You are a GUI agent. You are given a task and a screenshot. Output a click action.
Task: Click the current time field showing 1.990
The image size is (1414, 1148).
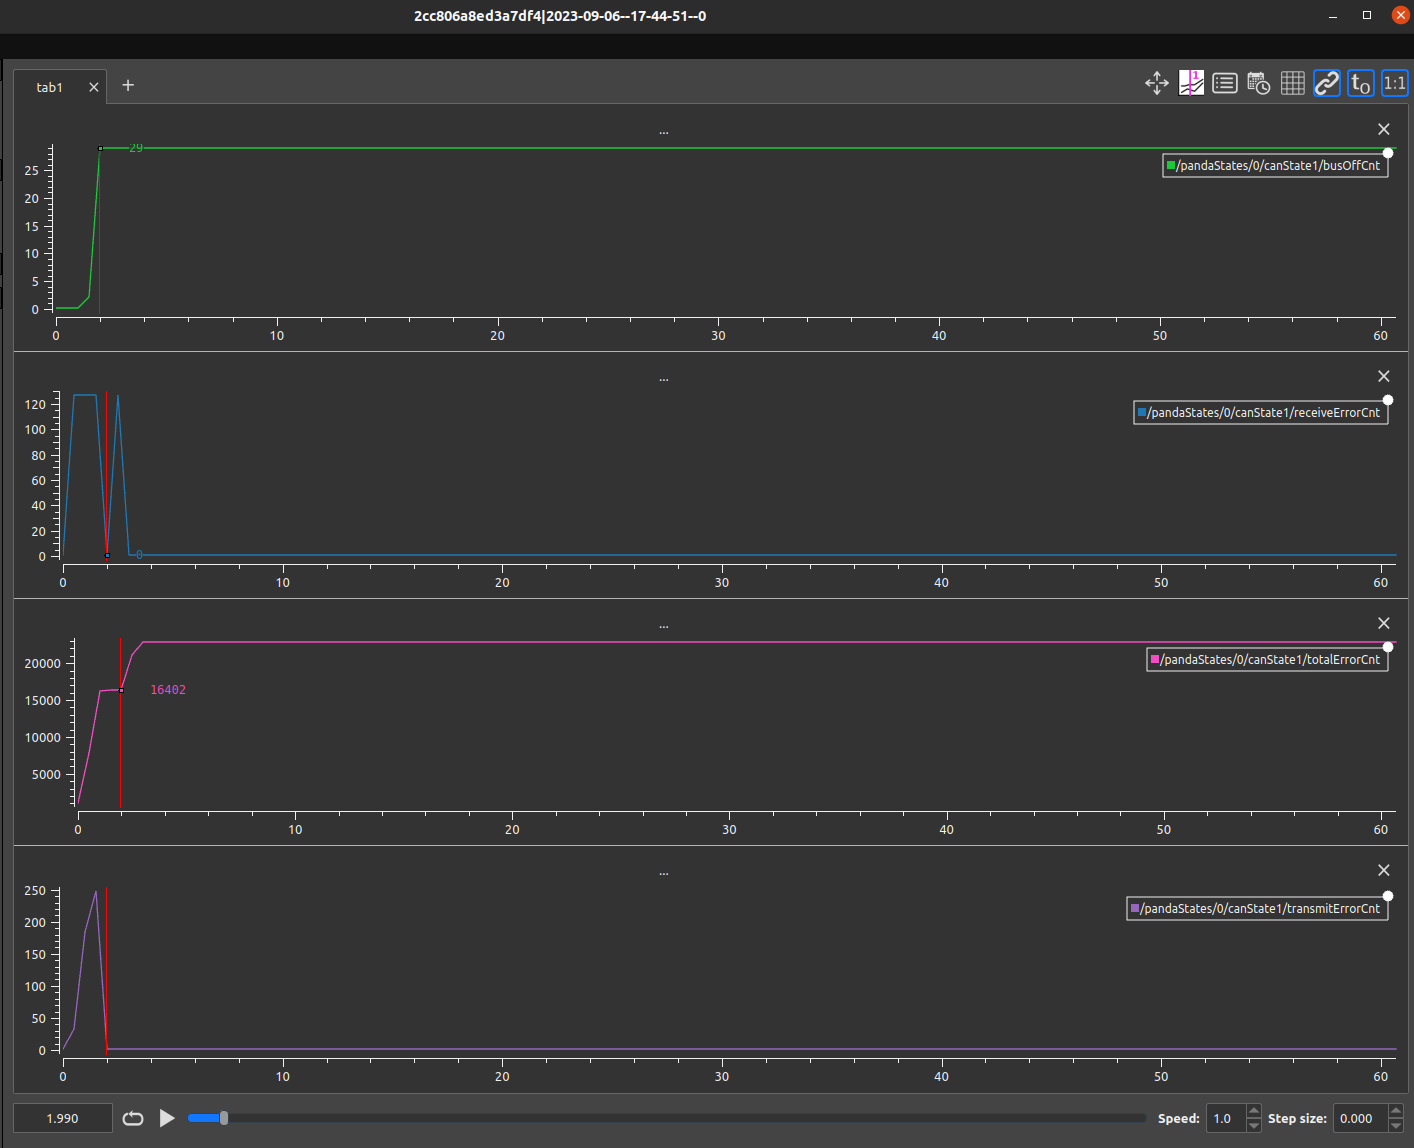pos(62,1118)
